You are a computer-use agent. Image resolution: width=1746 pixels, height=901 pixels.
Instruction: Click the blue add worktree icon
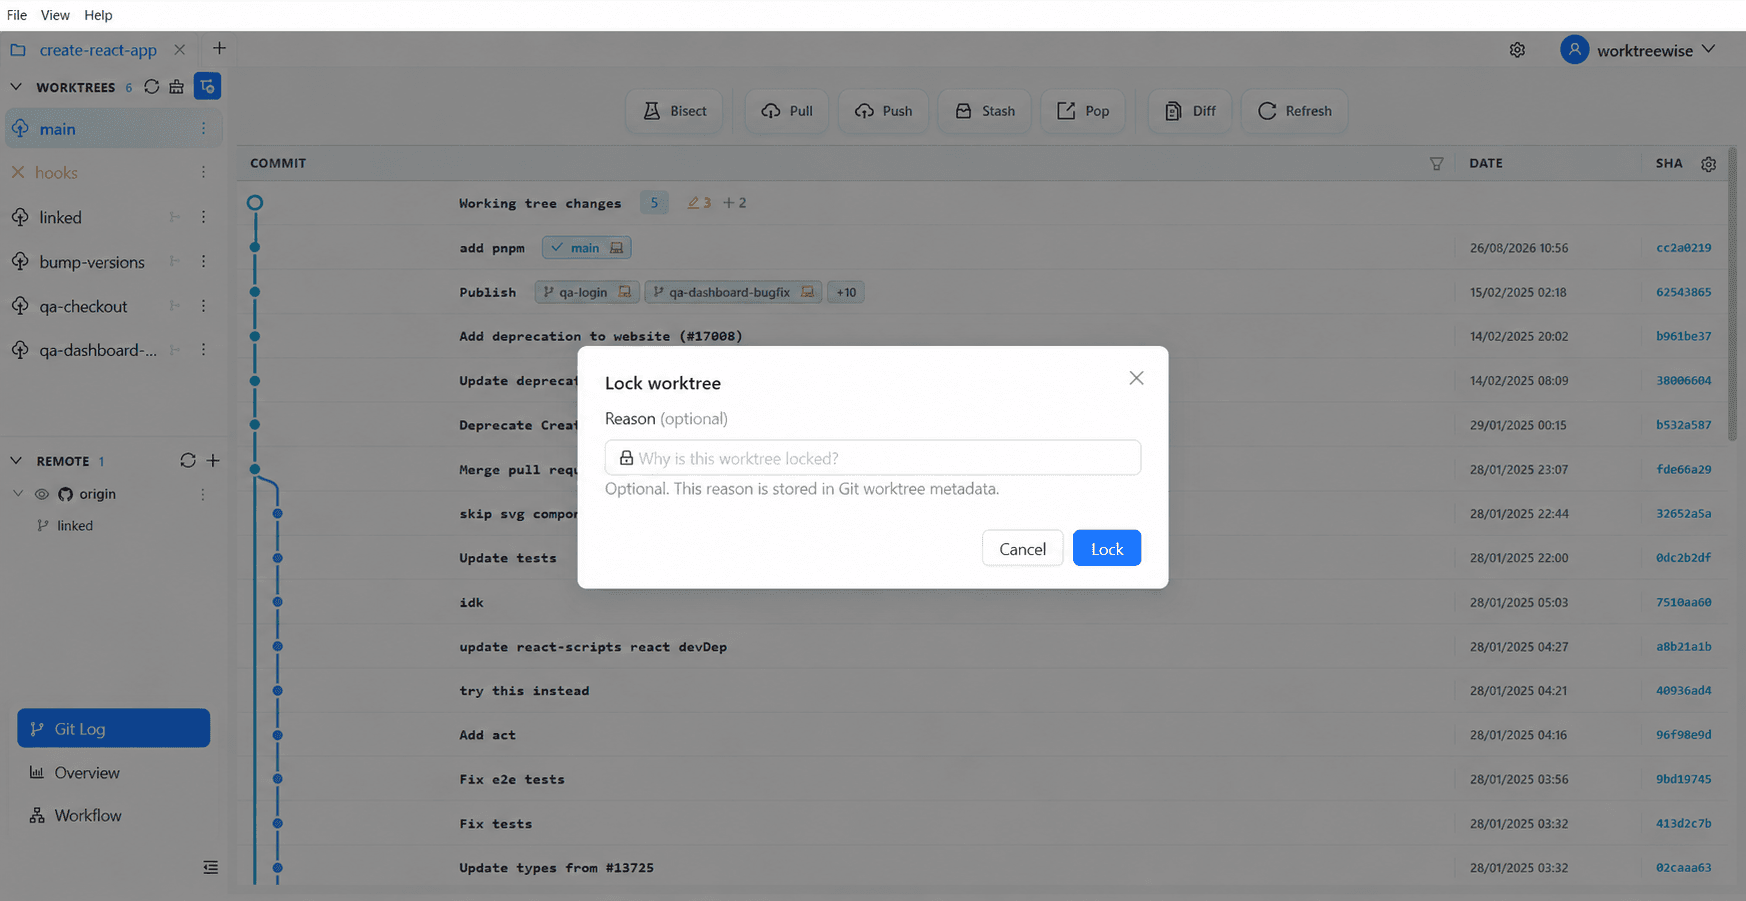point(207,87)
